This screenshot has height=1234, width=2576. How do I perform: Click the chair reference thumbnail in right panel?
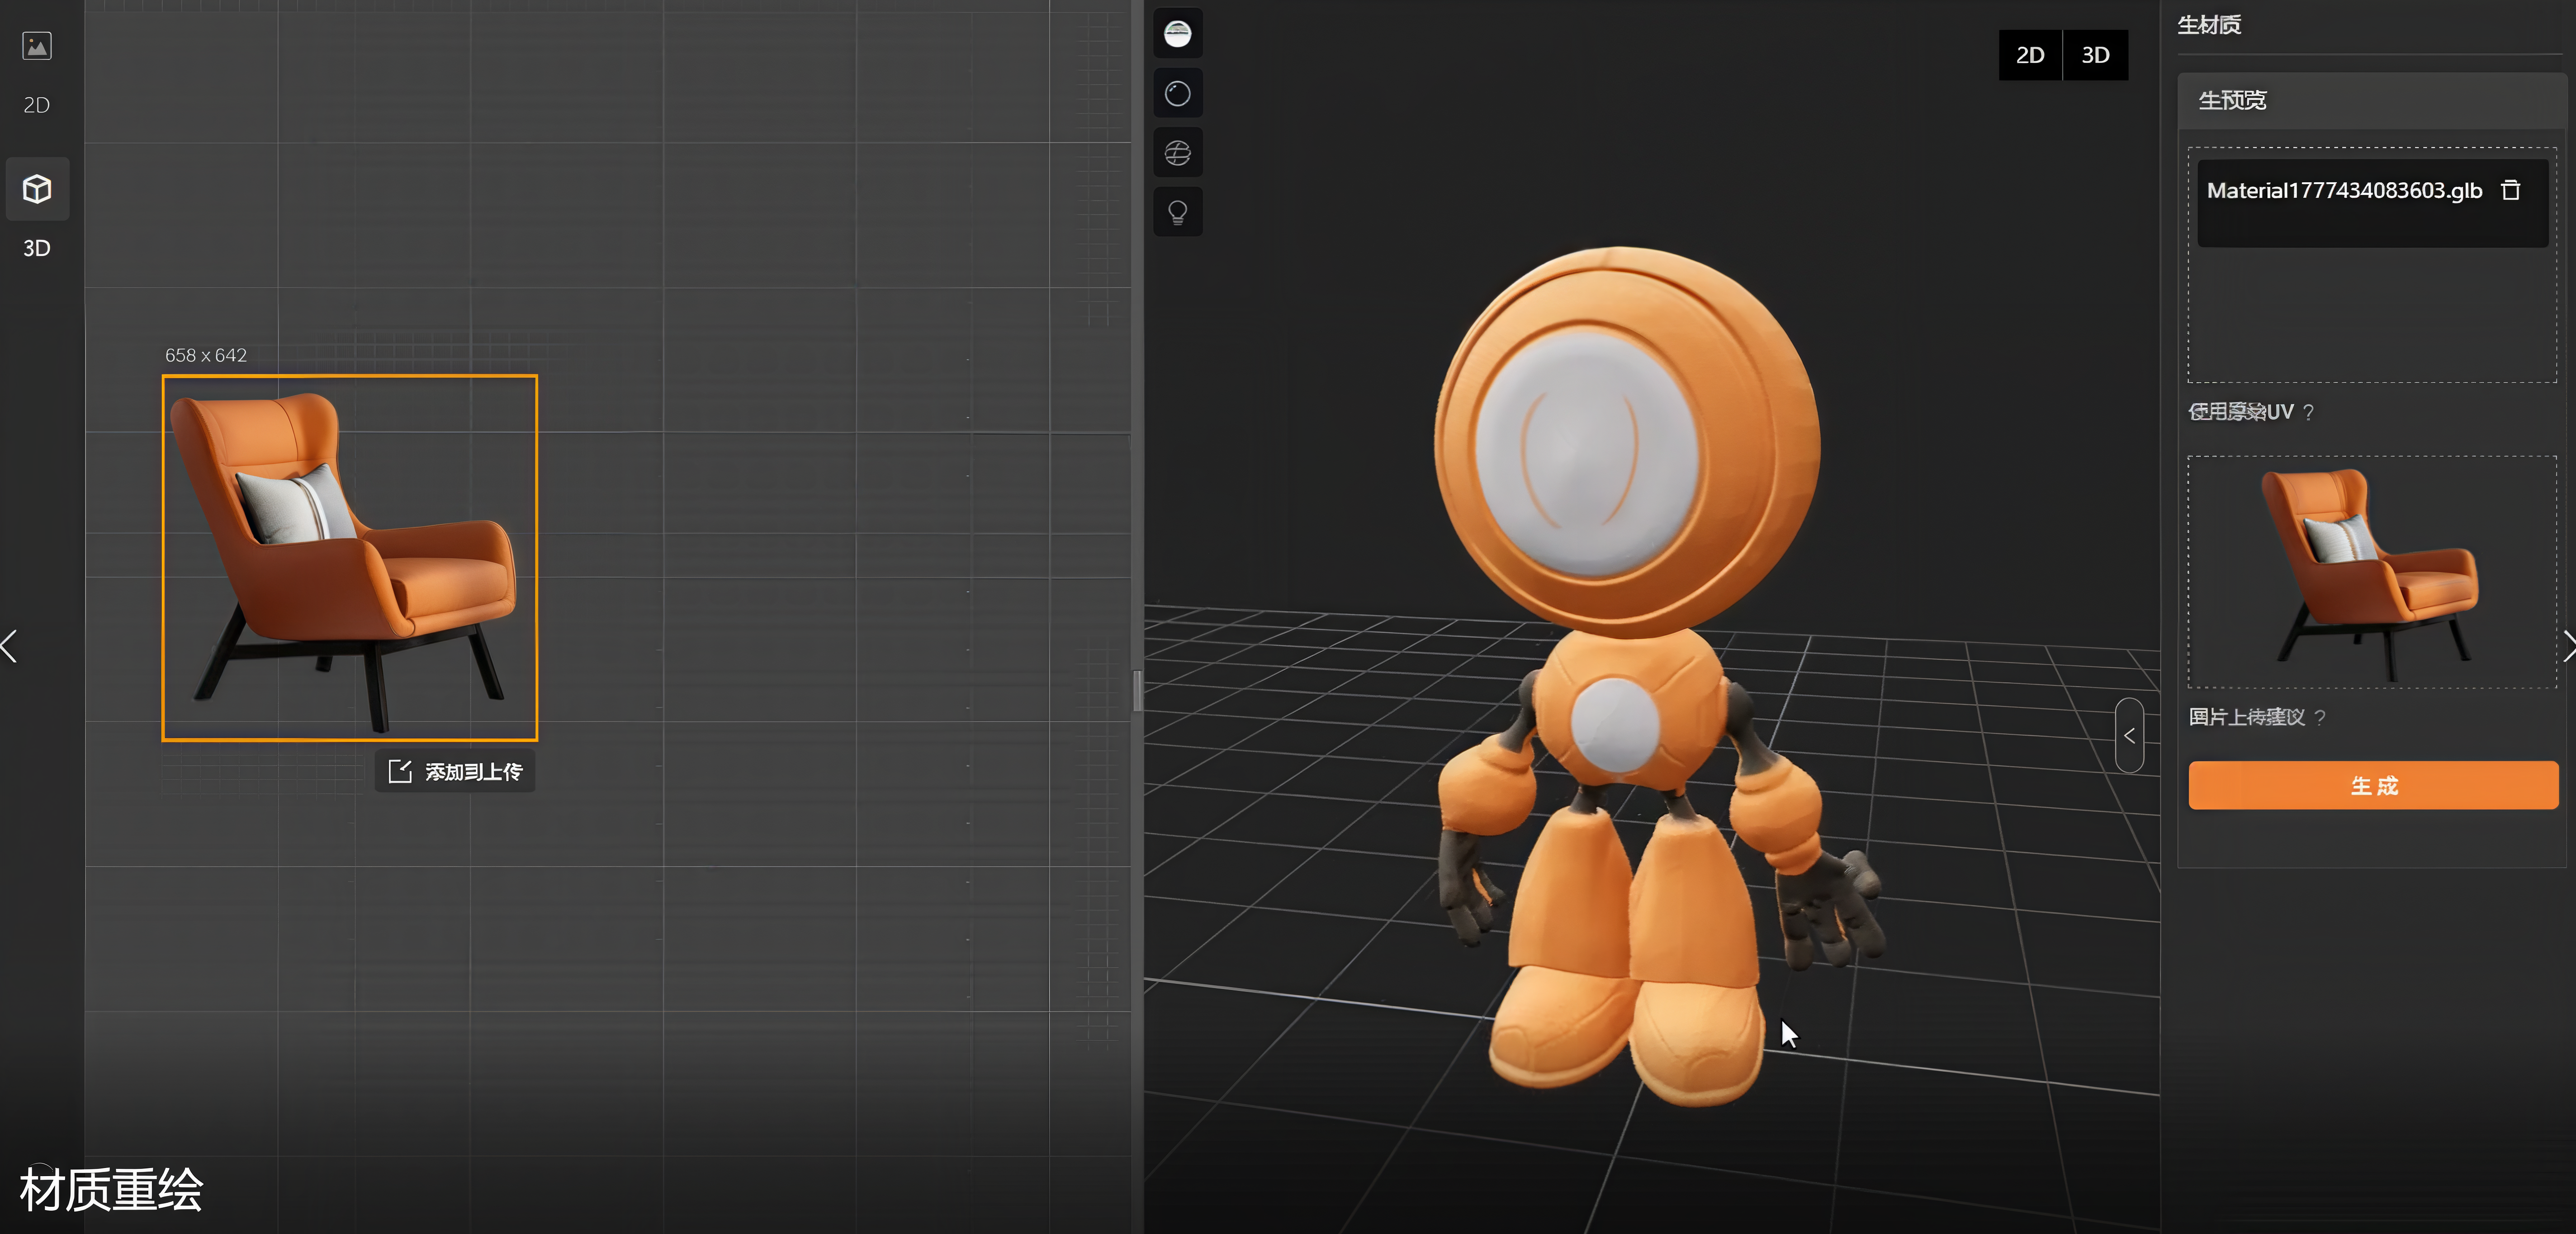2372,572
